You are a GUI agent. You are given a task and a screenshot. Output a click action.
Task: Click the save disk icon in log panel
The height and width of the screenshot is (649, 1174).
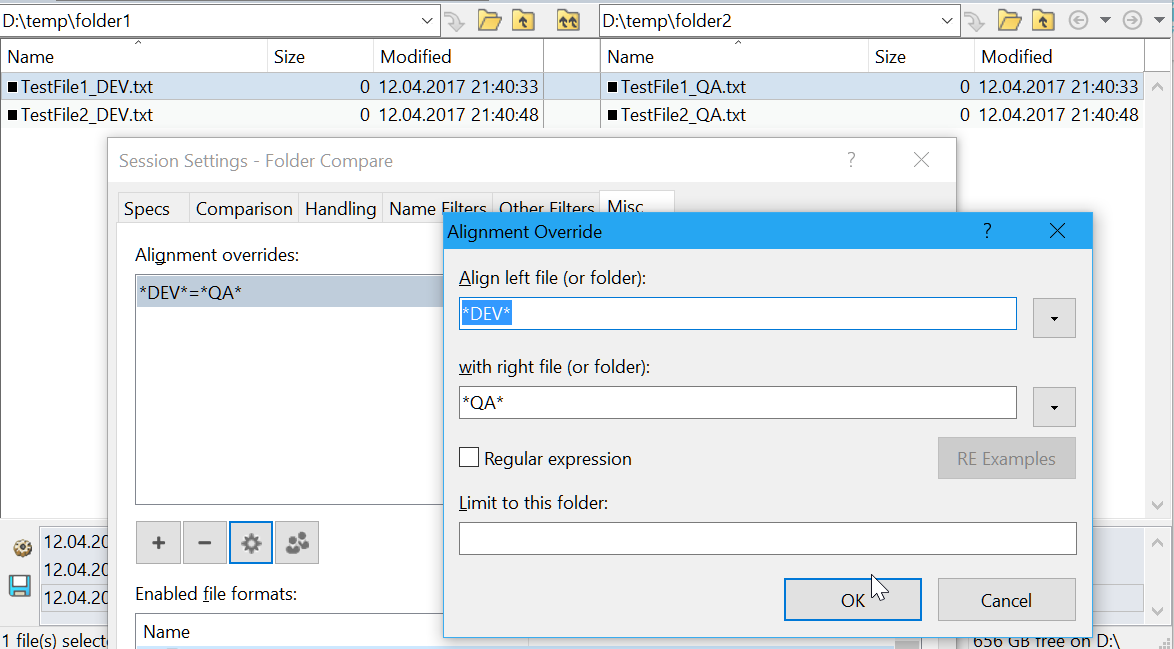tap(20, 585)
